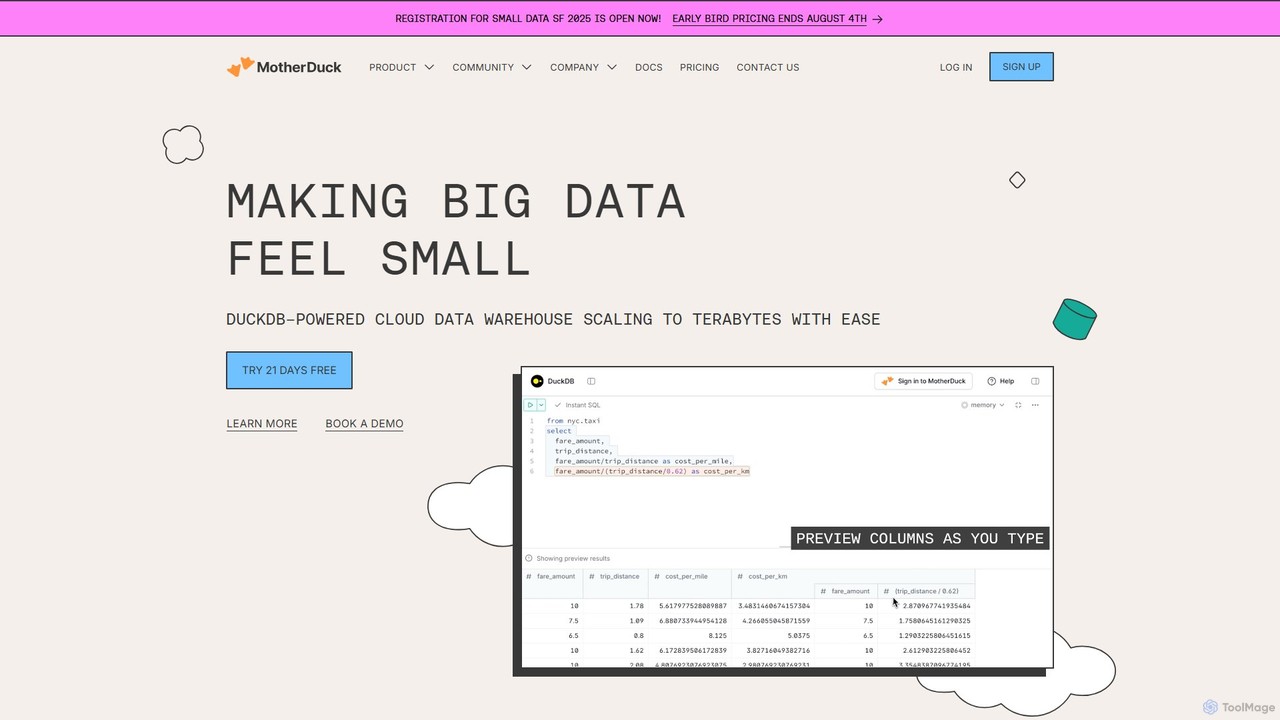This screenshot has width=1280, height=720.
Task: Click the Try 21 Days Free button
Action: 289,370
